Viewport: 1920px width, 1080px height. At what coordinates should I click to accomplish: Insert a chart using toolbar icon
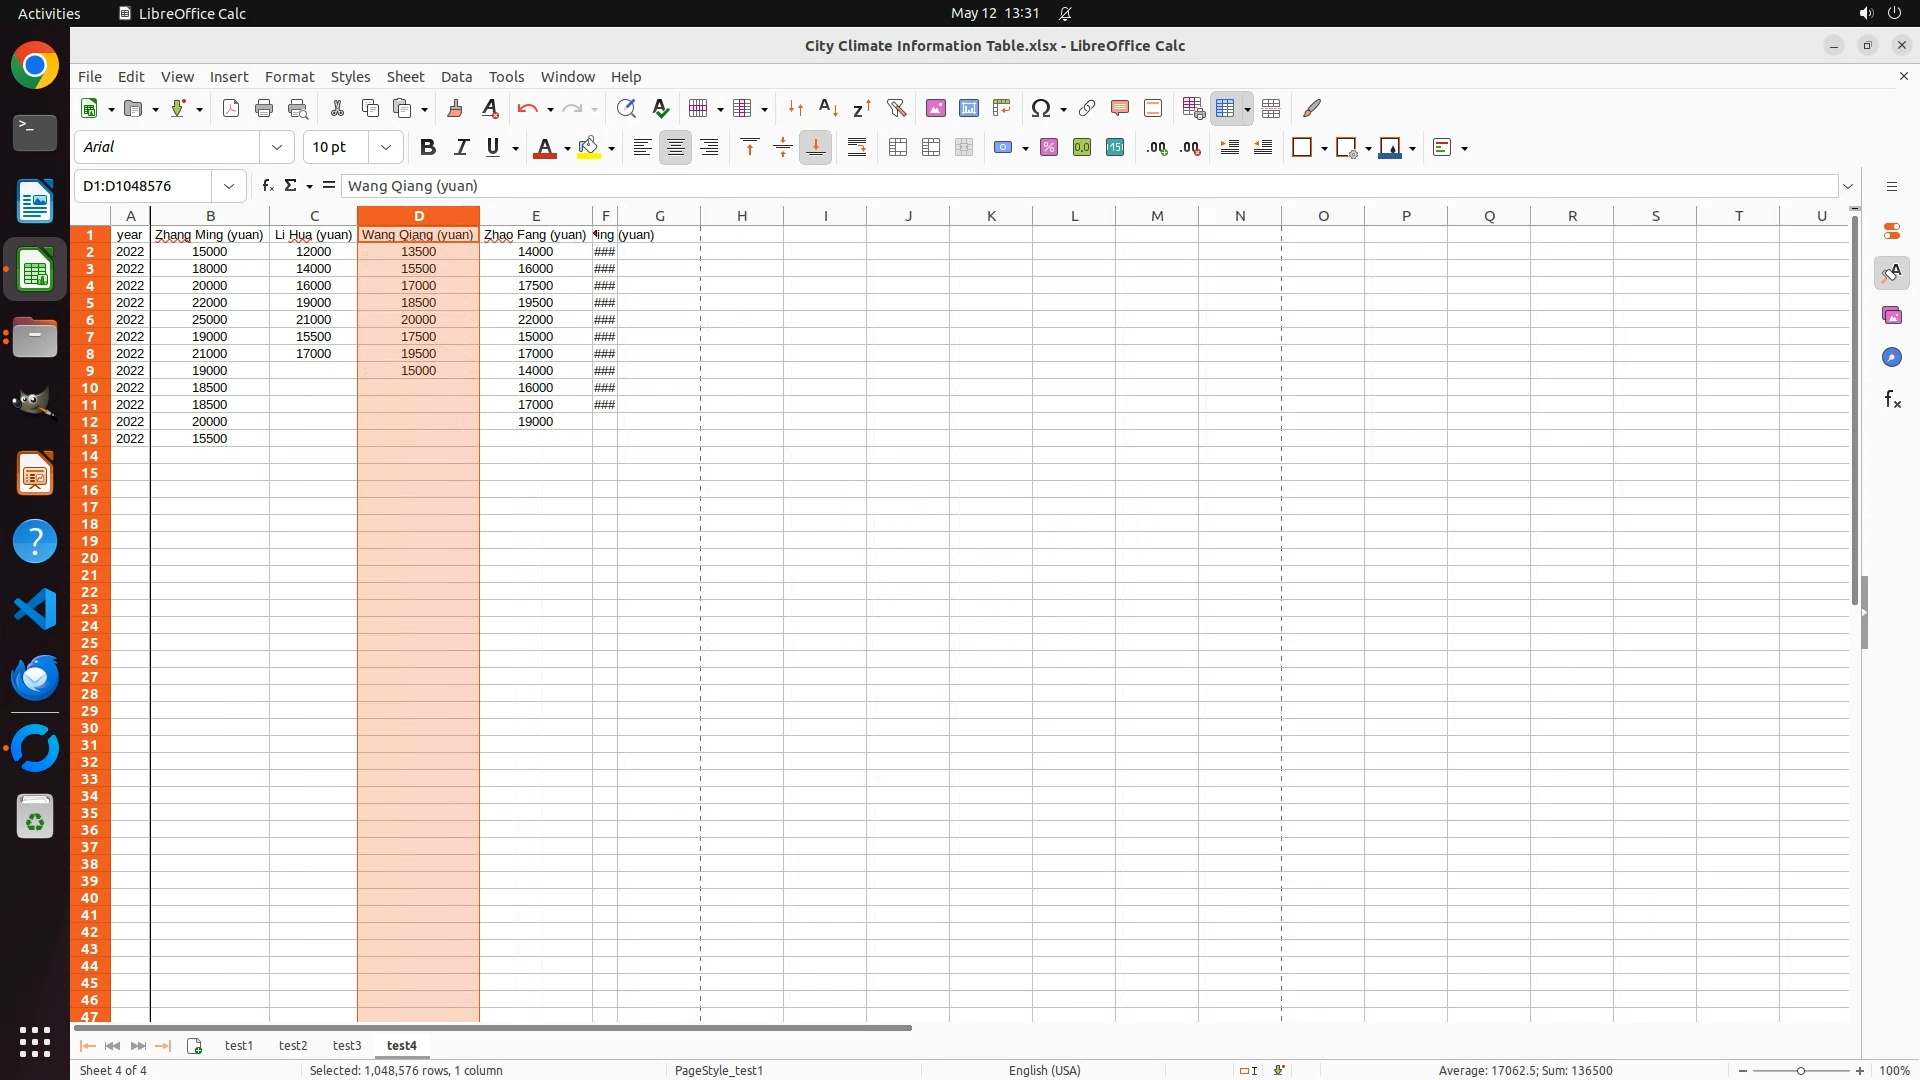(968, 108)
